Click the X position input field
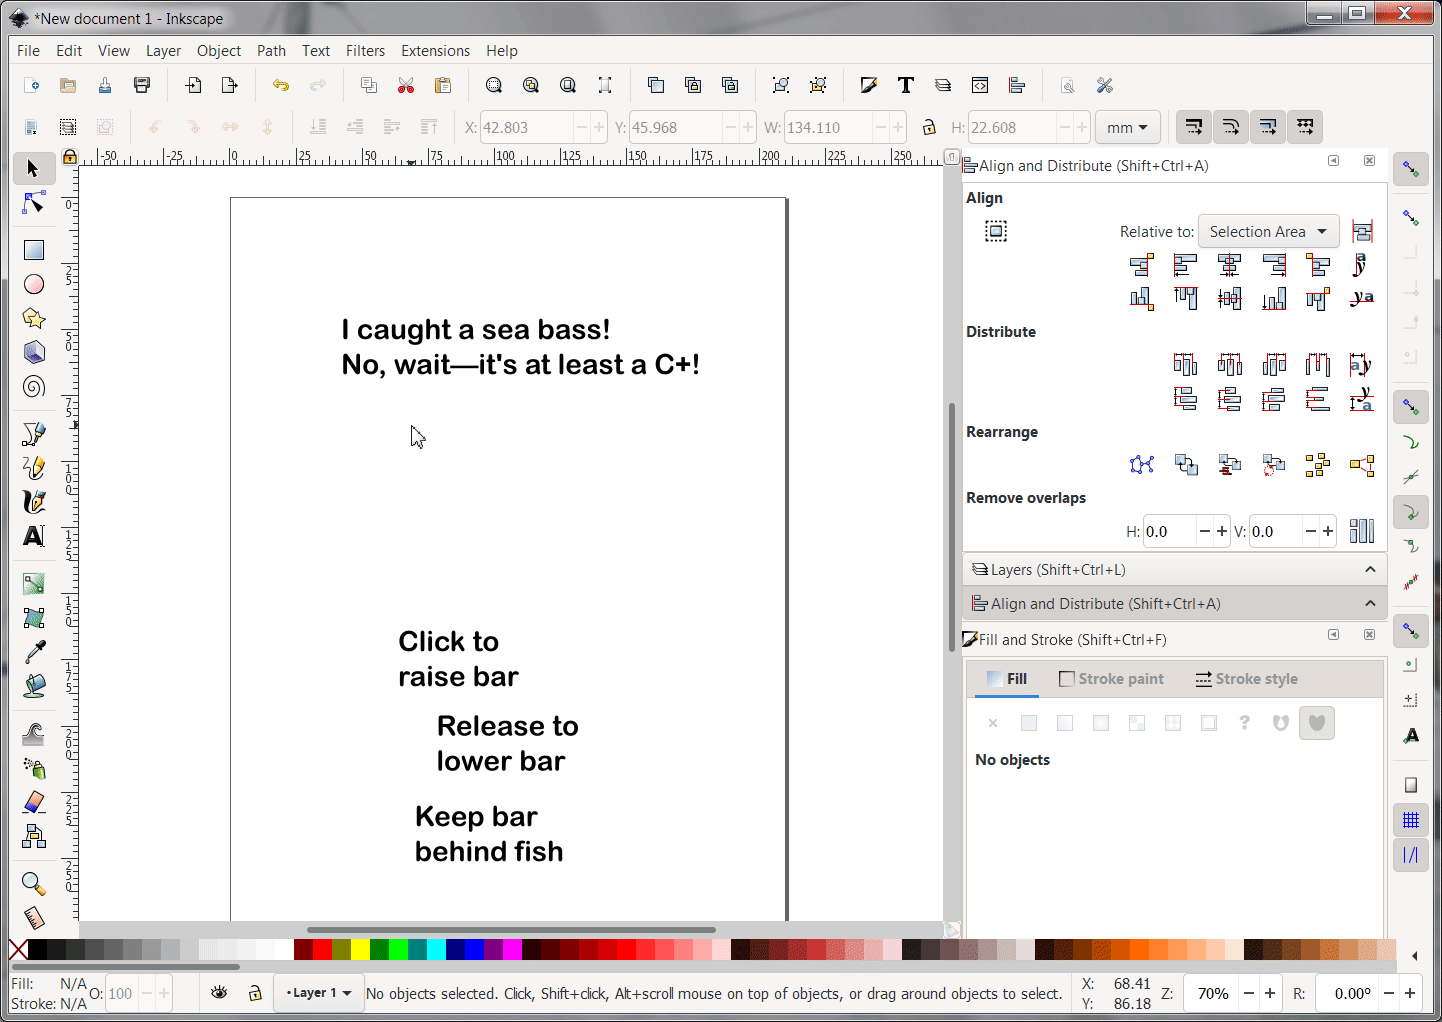Screen dimensions: 1442x1022 [526, 128]
